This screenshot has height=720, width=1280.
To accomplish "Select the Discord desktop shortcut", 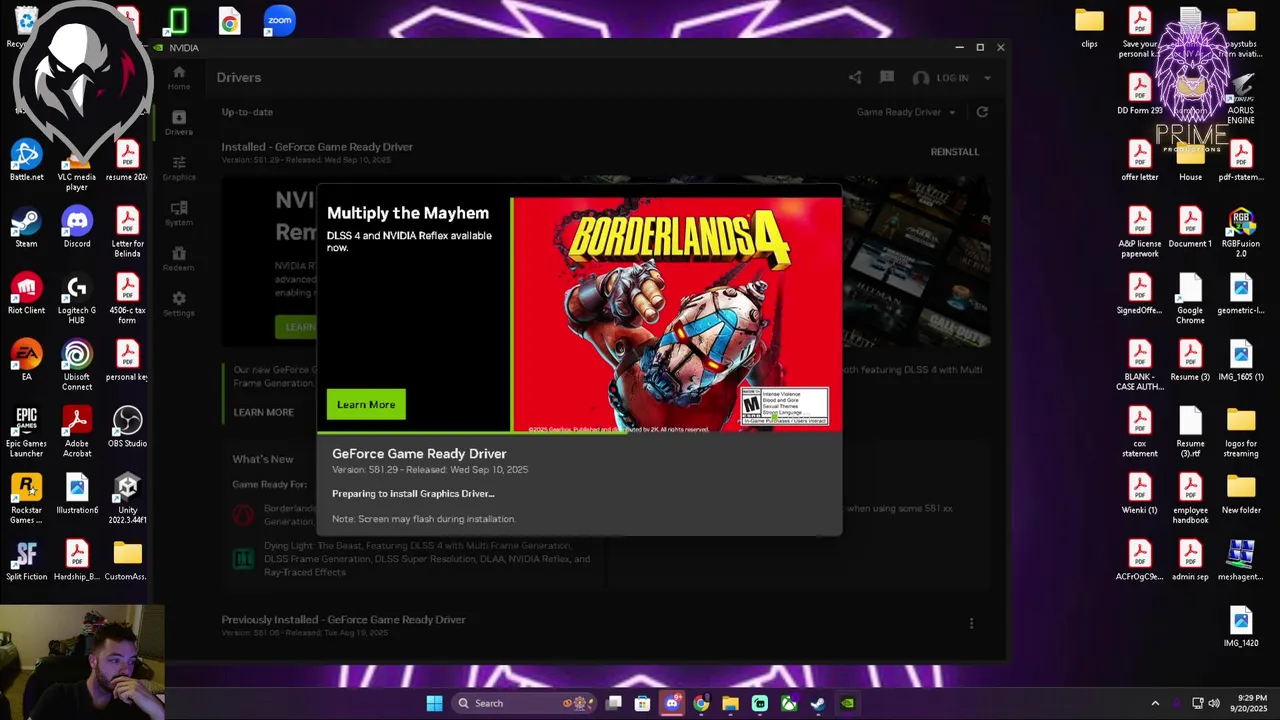I will [77, 227].
